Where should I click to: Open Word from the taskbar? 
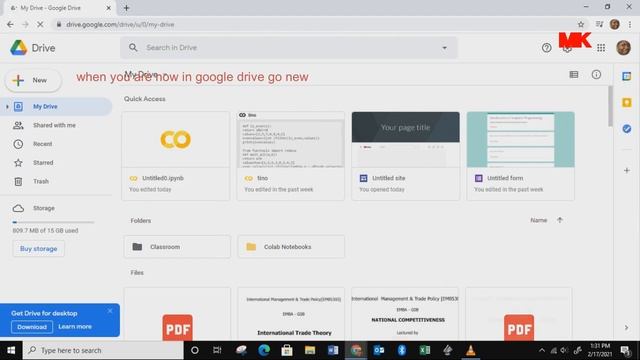click(333, 350)
